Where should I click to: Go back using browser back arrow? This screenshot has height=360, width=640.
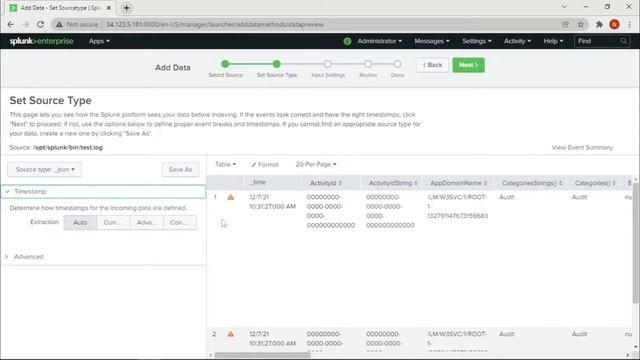pyautogui.click(x=11, y=24)
